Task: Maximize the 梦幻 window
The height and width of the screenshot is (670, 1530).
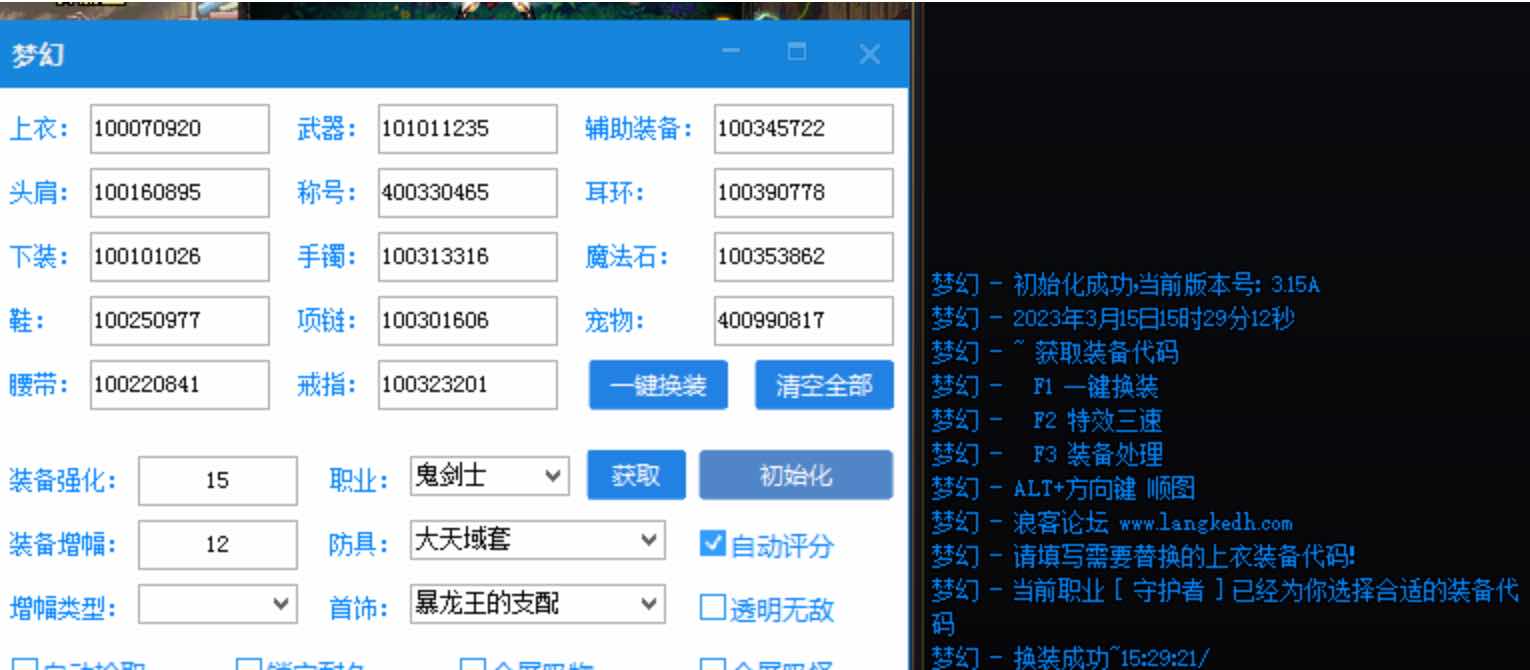Action: pos(797,54)
